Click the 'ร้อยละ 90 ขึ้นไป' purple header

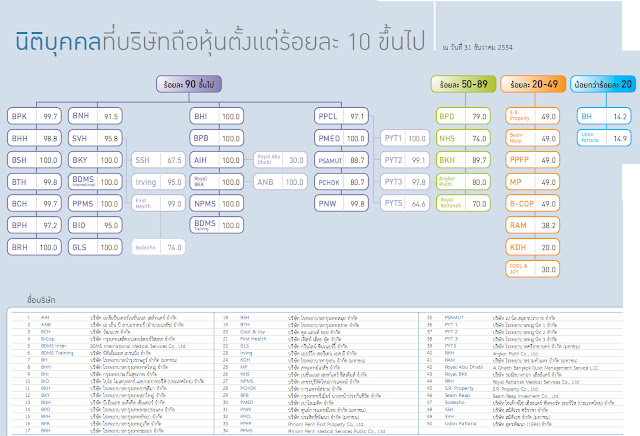(189, 84)
